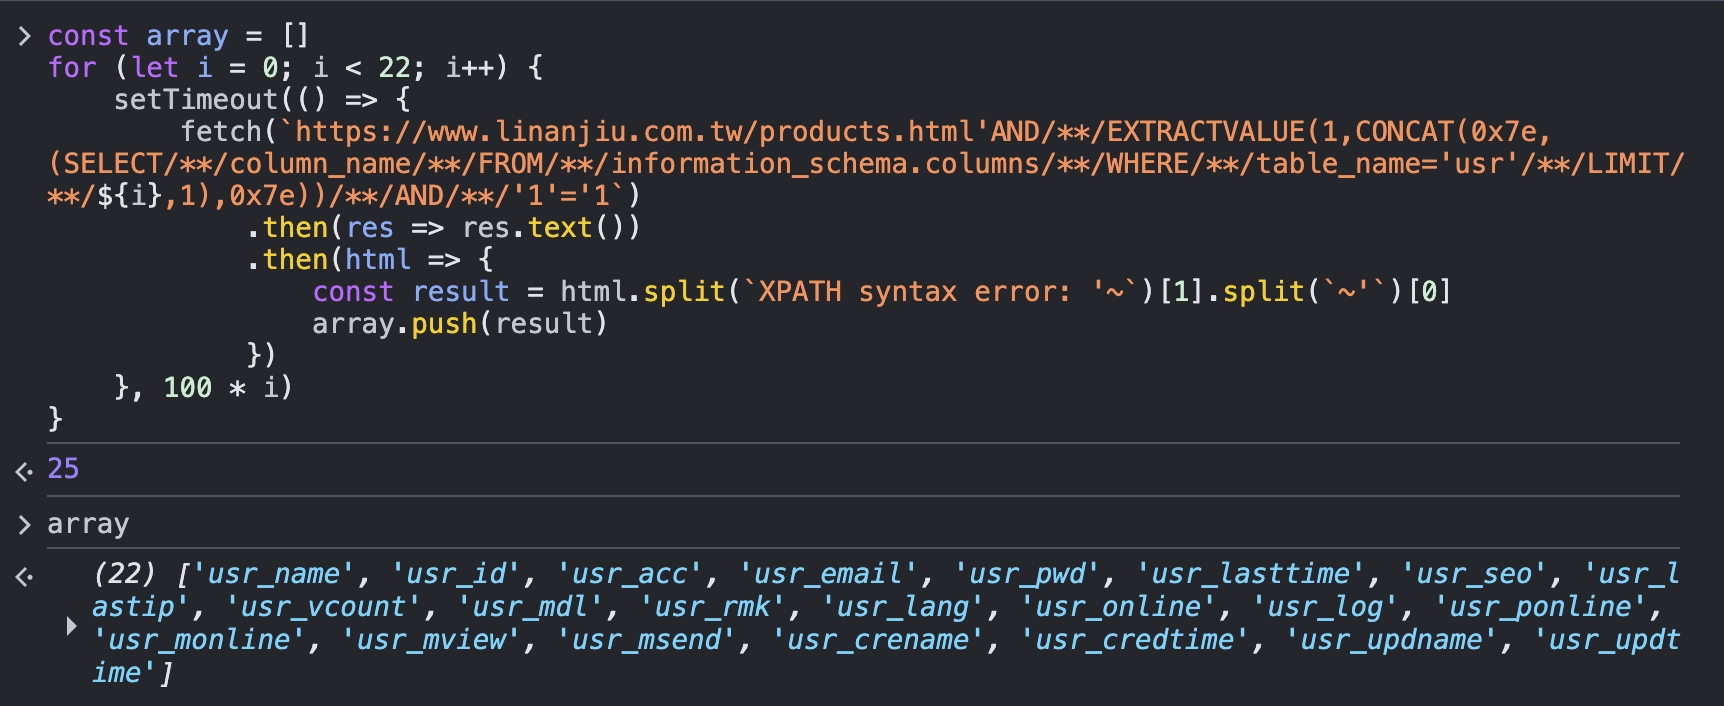Select the 'usr_log' array entry
1724x706 pixels.
pyautogui.click(x=1325, y=607)
